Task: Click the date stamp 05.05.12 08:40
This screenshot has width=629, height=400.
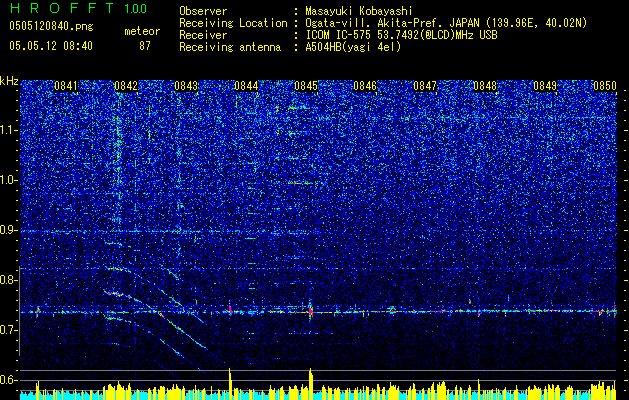Action: [51, 46]
